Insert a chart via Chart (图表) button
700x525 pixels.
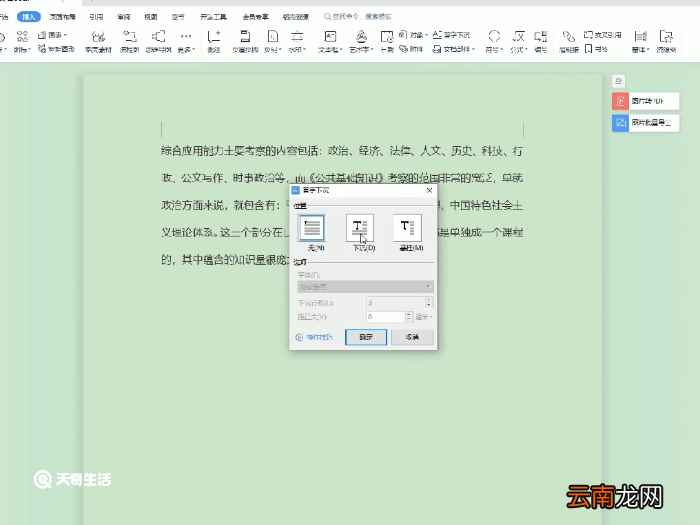[x=53, y=35]
